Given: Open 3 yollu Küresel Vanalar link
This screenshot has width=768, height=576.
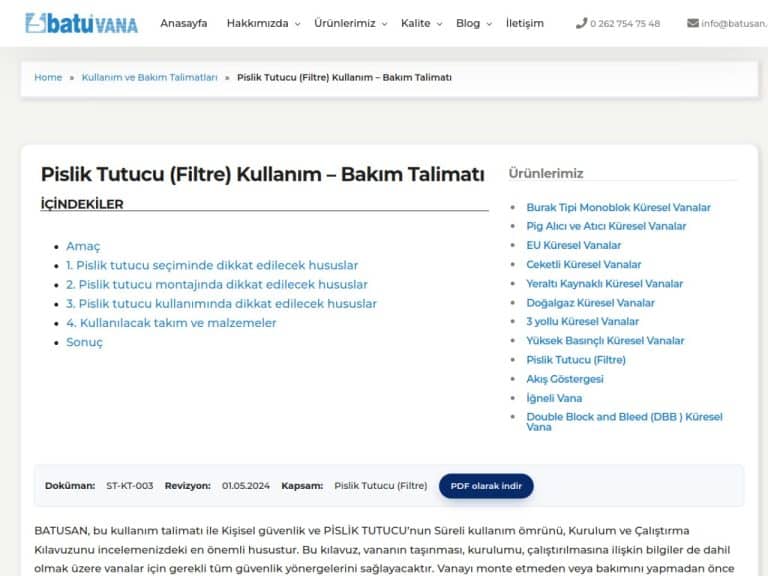Looking at the screenshot, I should tap(582, 321).
